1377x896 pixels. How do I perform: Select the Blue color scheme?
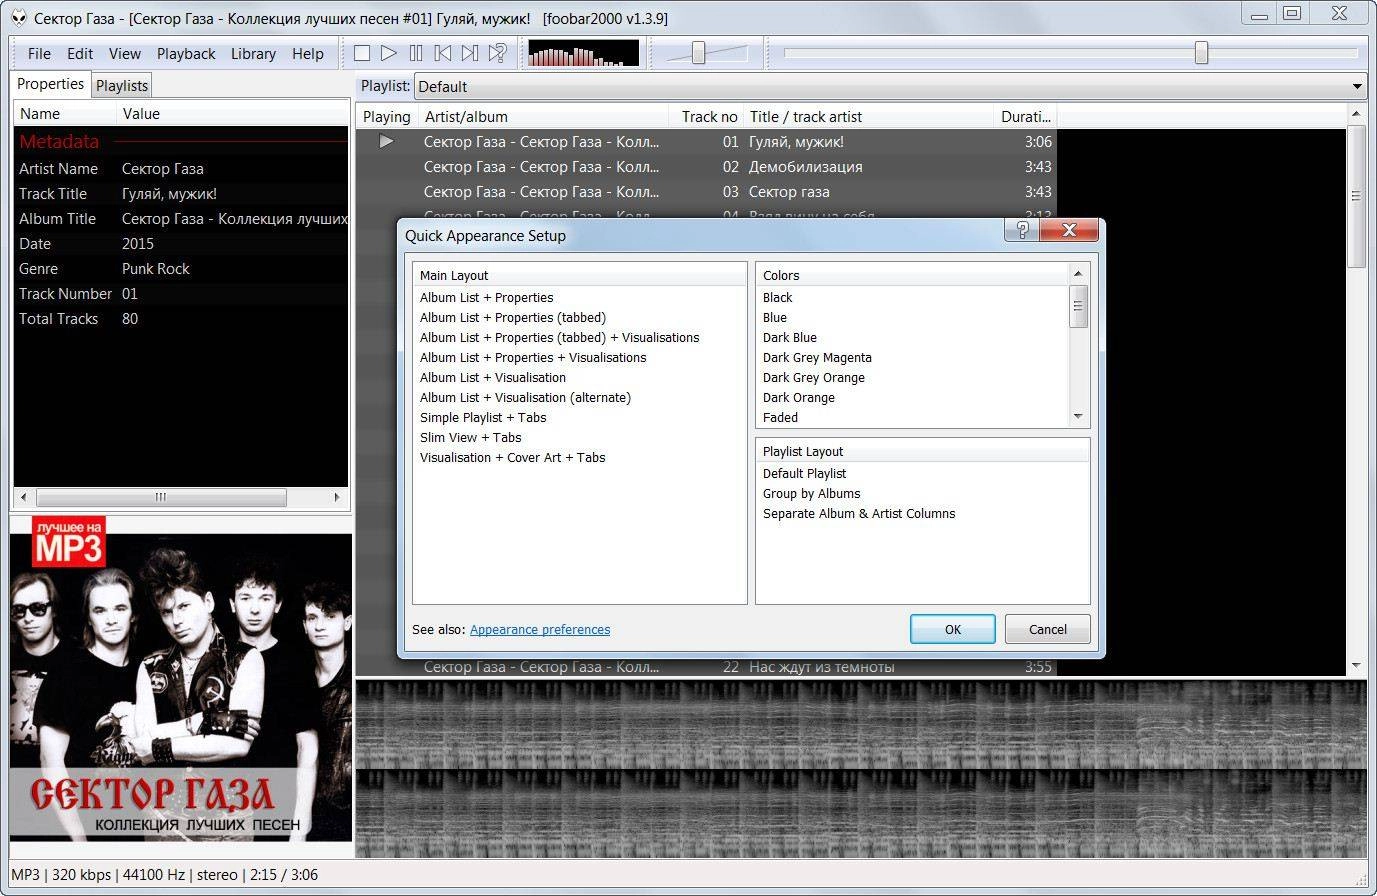[774, 317]
